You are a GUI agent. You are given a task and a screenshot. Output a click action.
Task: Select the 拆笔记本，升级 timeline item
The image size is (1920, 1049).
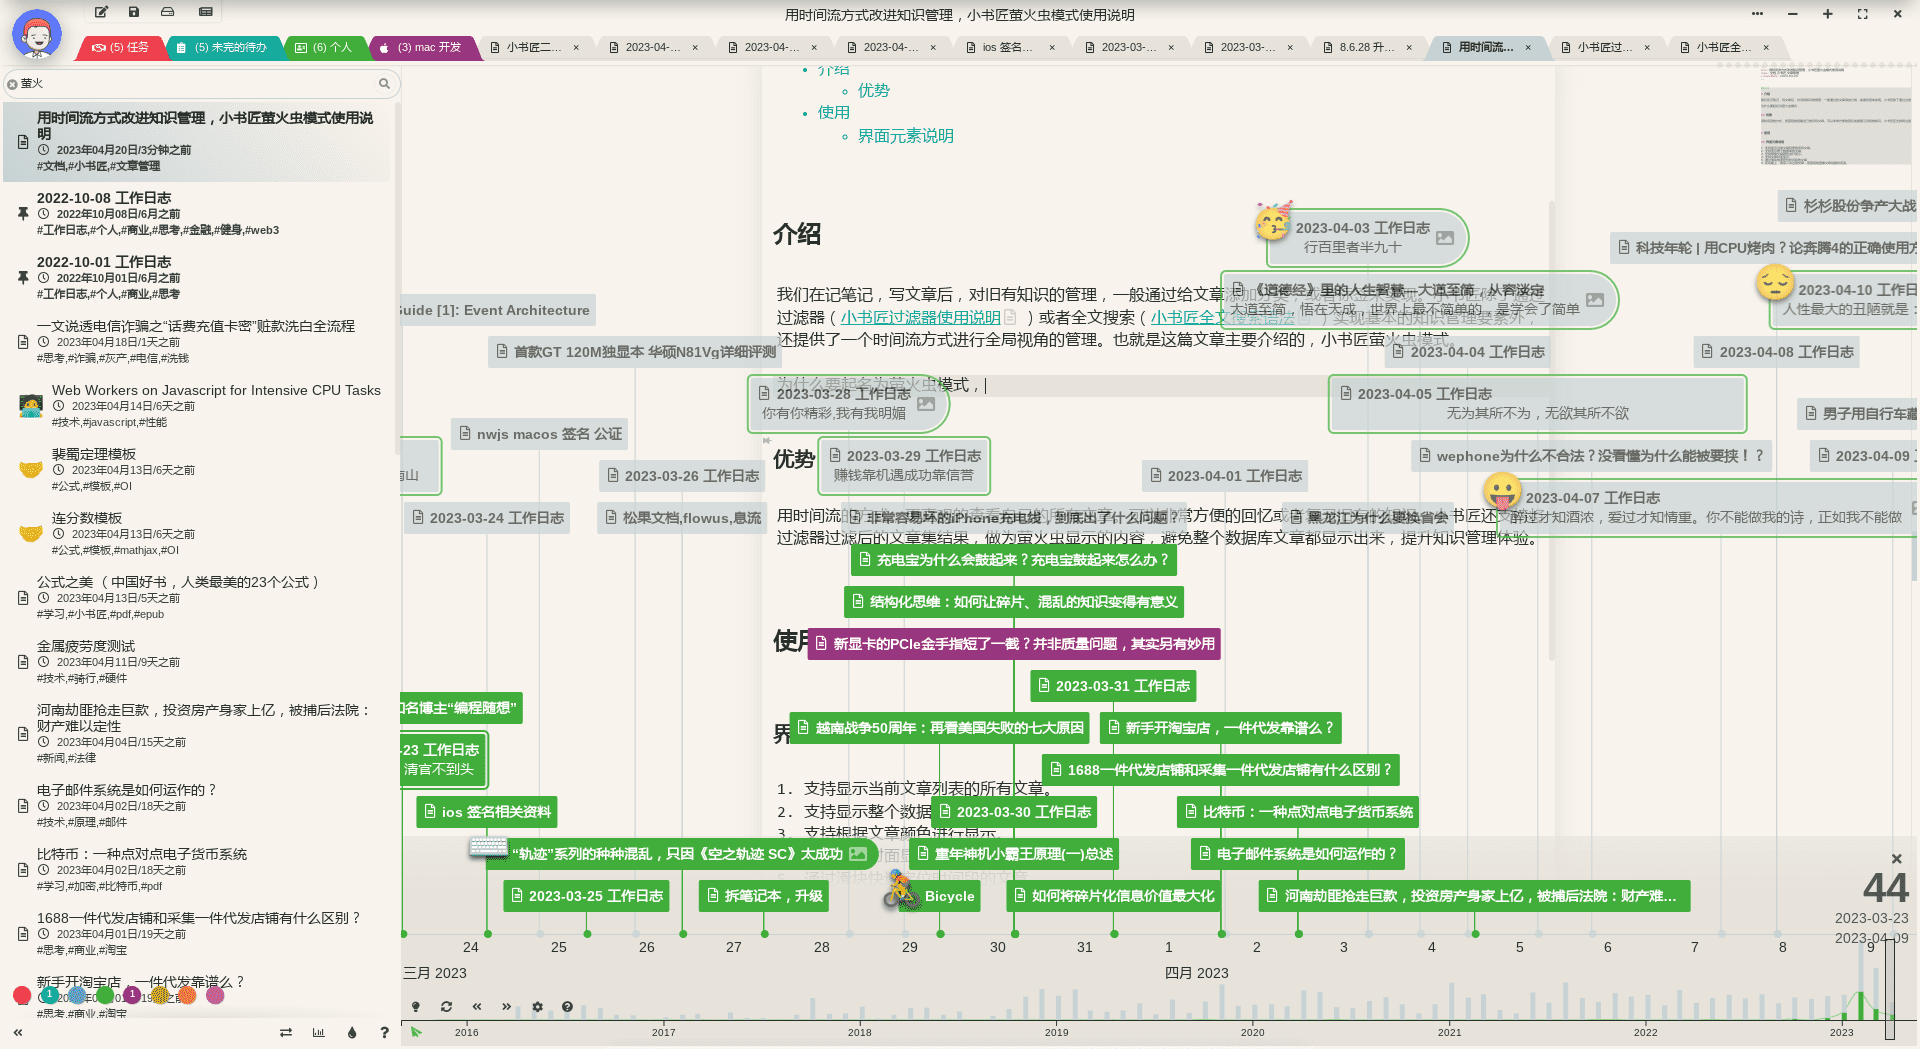pyautogui.click(x=764, y=896)
